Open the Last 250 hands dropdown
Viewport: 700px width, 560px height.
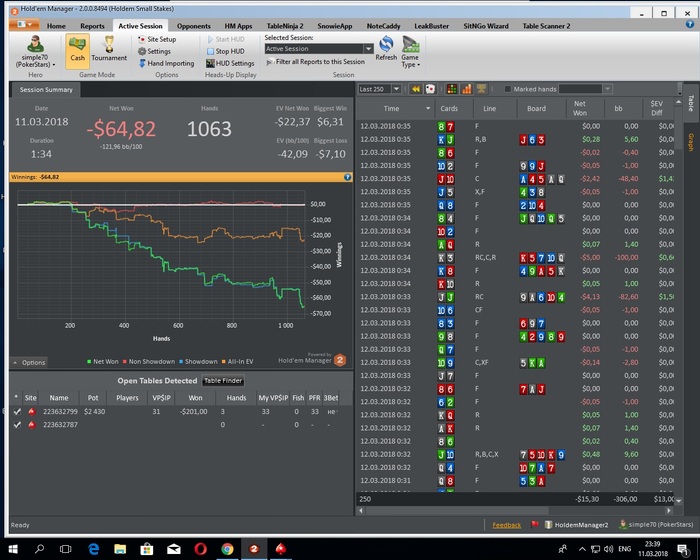click(x=396, y=89)
